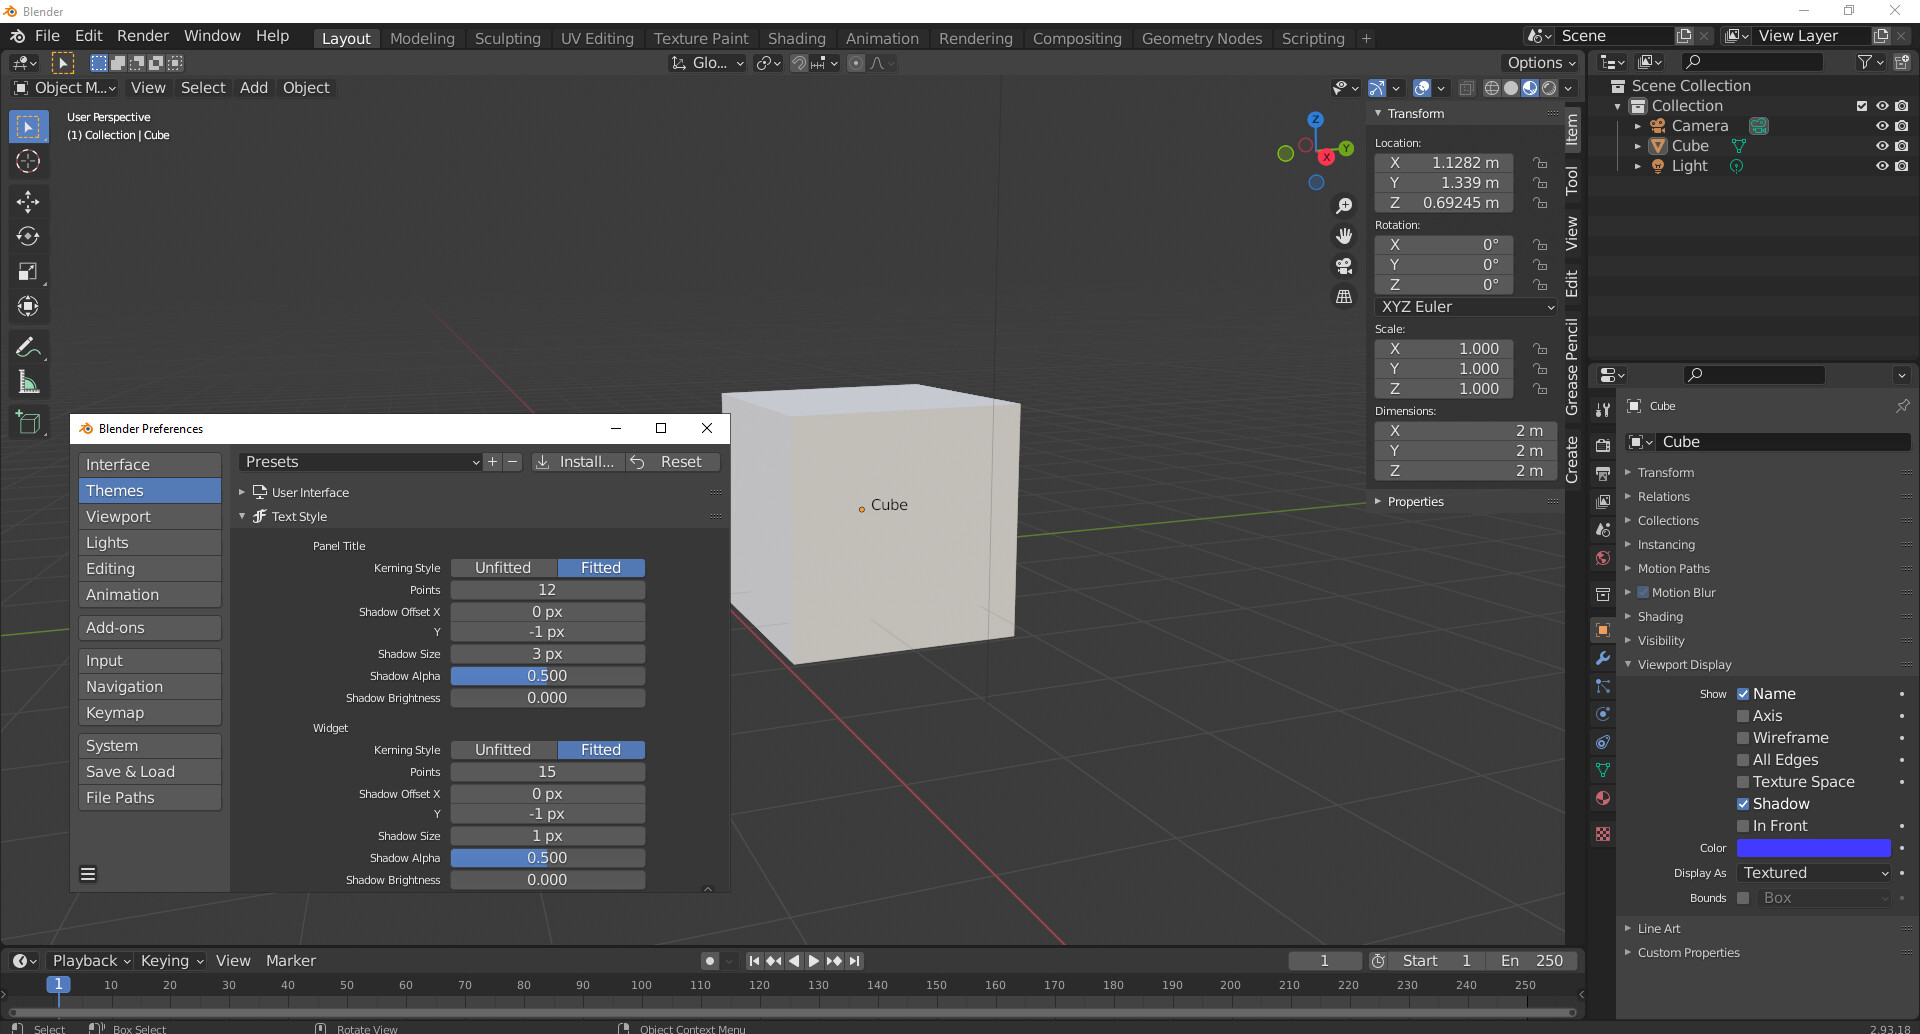The height and width of the screenshot is (1034, 1920).
Task: Open the Physics properties tab icon
Action: pos(1603,714)
